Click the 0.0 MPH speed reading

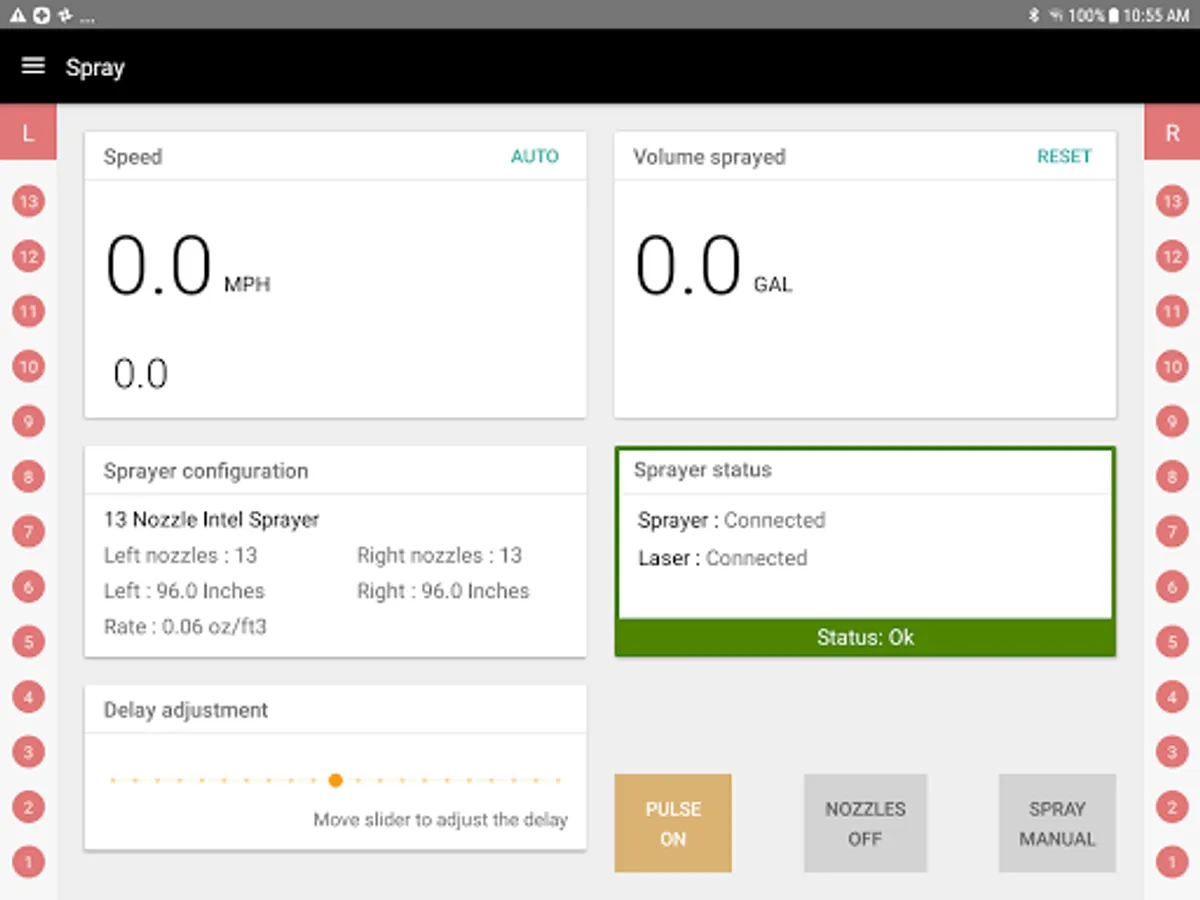click(188, 267)
